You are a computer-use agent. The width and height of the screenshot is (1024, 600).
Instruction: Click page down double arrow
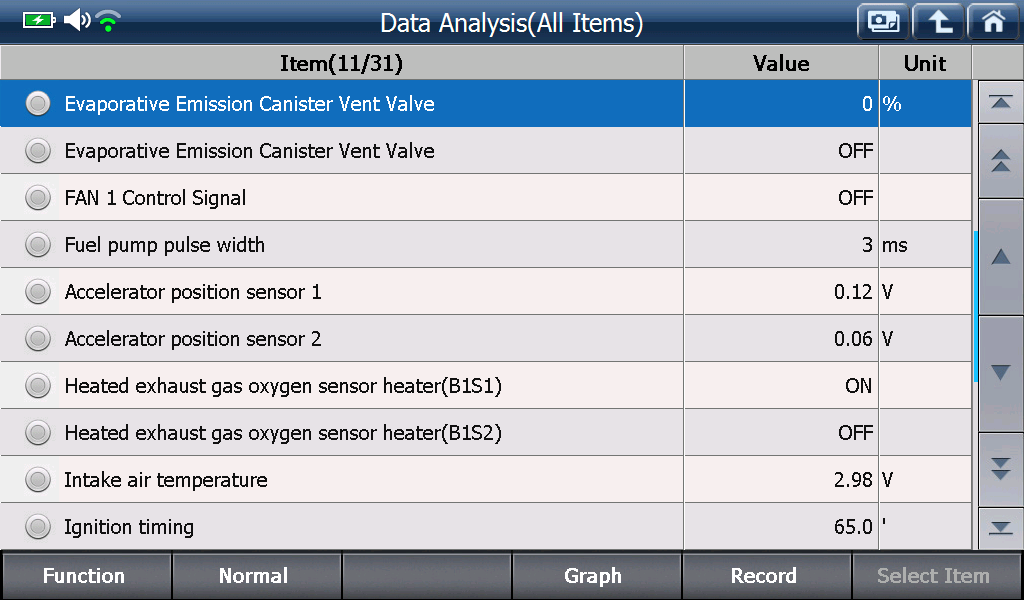pos(1000,469)
